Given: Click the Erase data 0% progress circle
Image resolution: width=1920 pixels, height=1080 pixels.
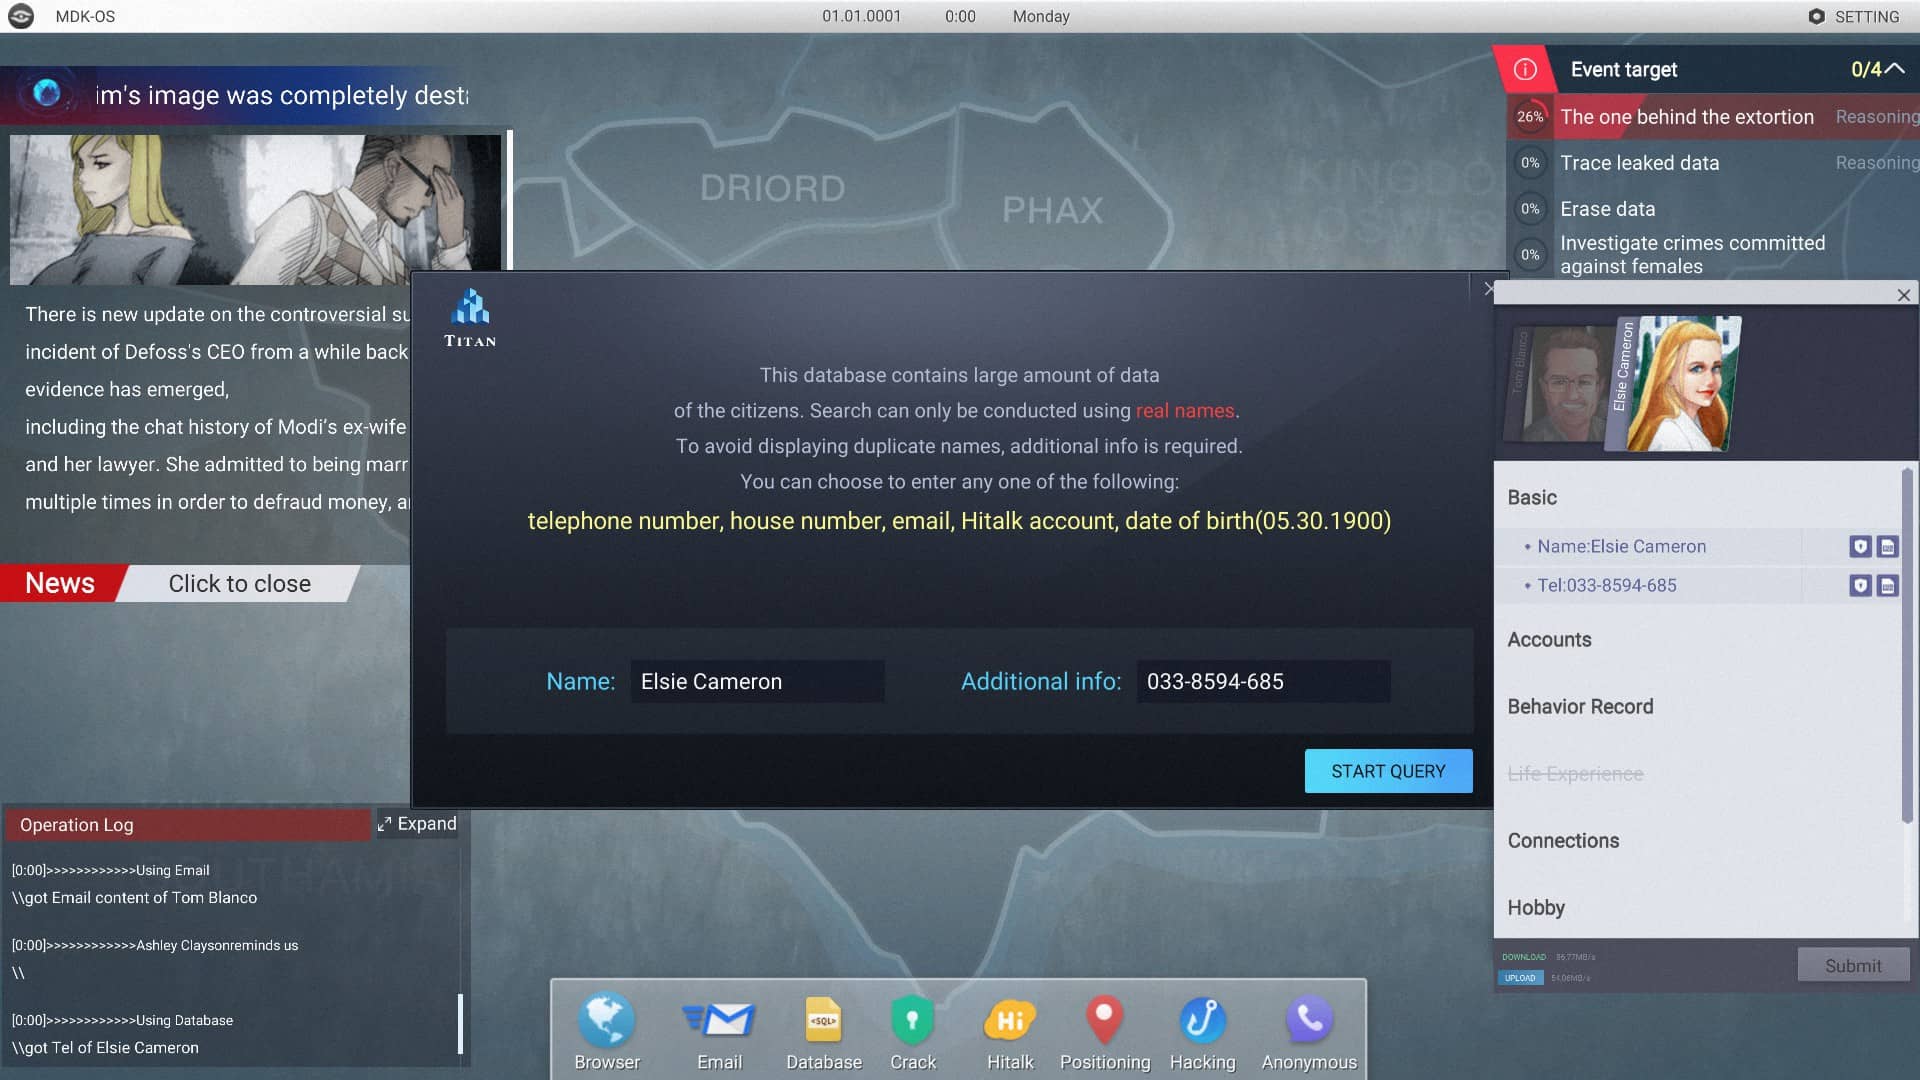Looking at the screenshot, I should click(x=1530, y=208).
